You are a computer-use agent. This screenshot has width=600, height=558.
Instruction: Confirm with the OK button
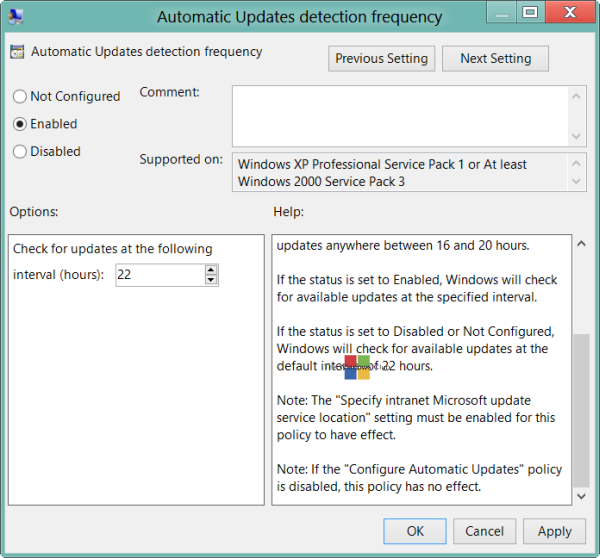(415, 531)
